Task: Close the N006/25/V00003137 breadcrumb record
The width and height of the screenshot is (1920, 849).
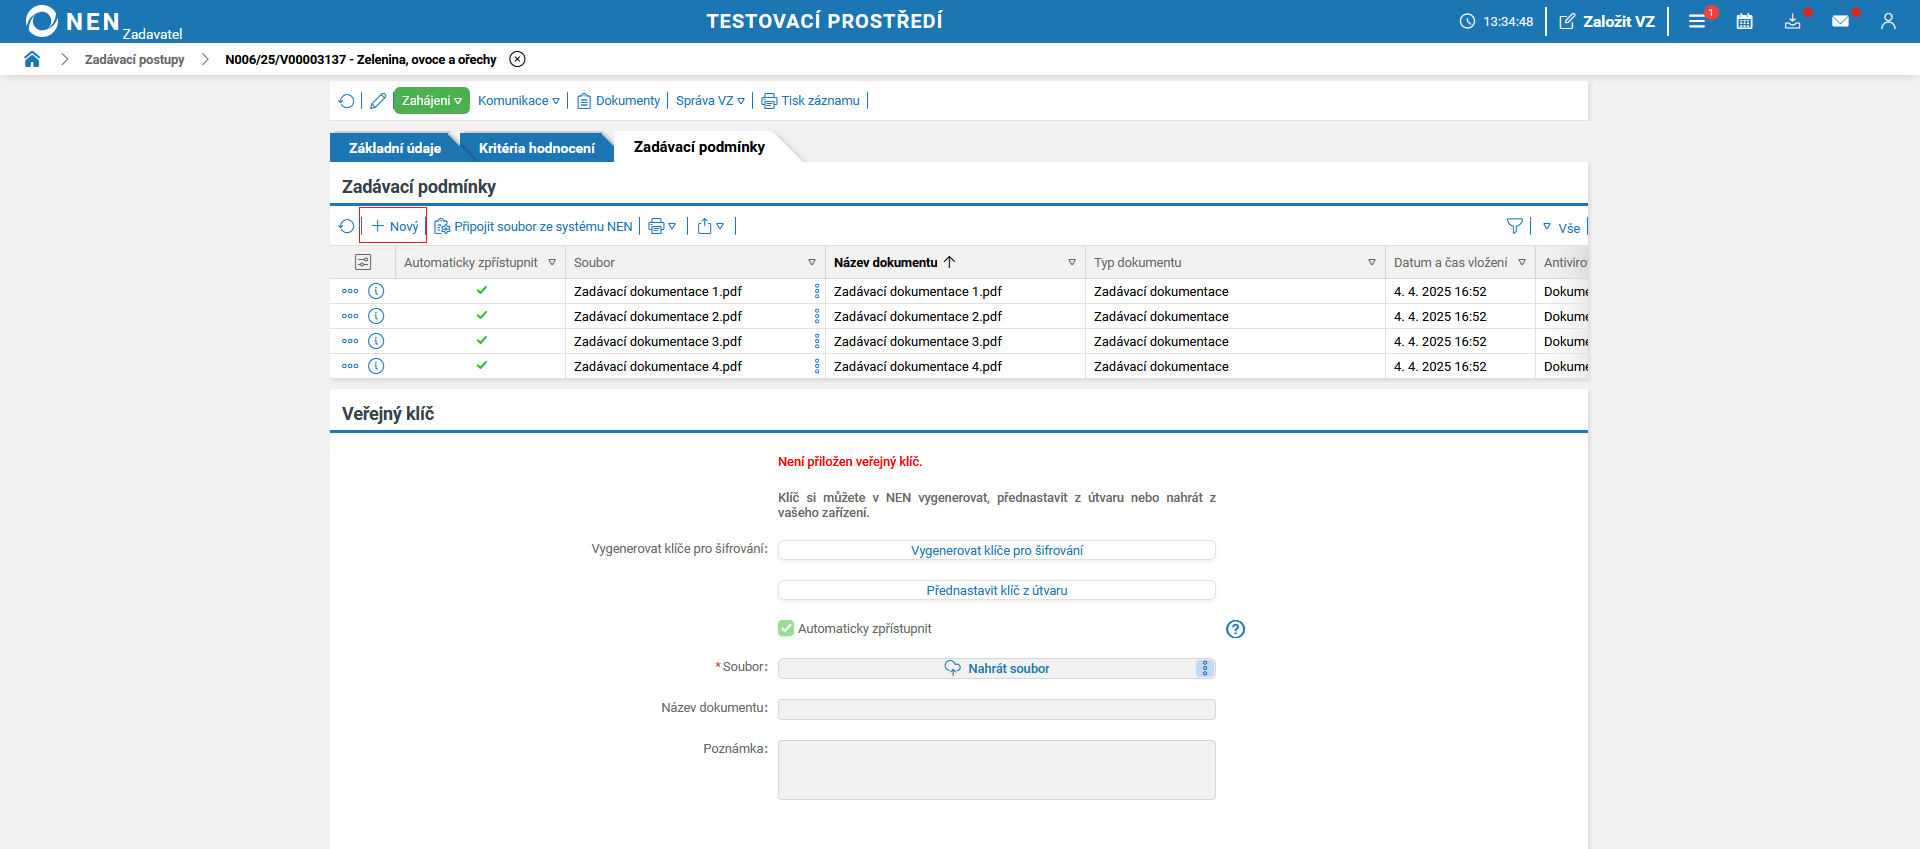Action: point(517,59)
